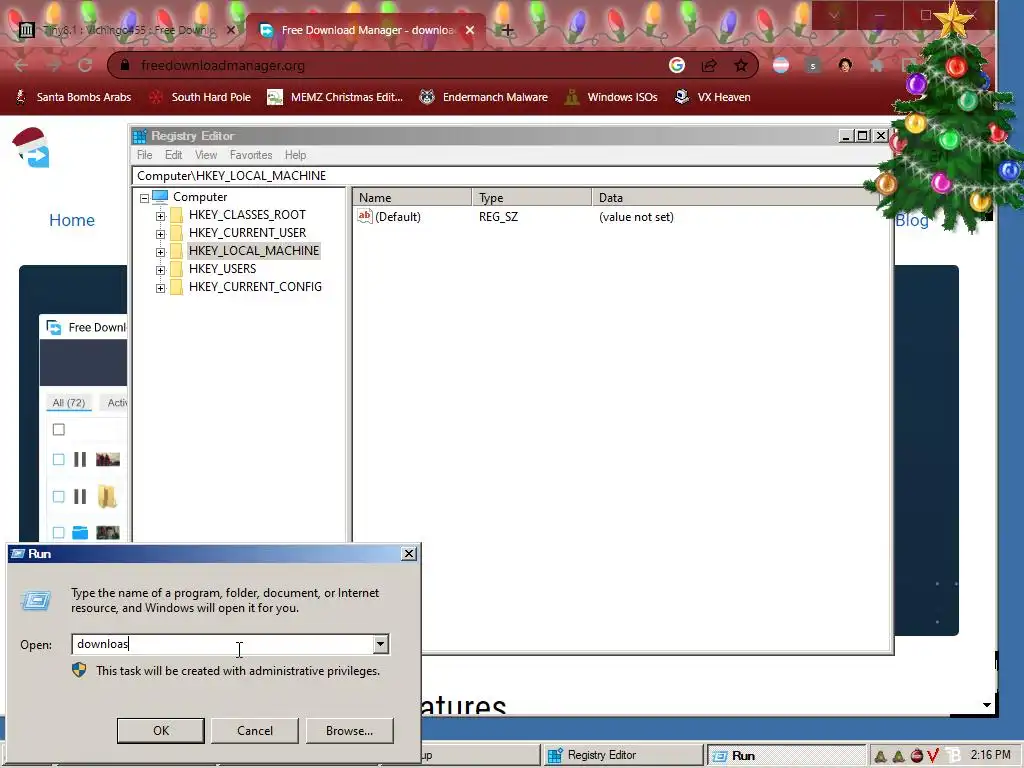
Task: Open the South Hard Pole bookmark
Action: click(200, 97)
